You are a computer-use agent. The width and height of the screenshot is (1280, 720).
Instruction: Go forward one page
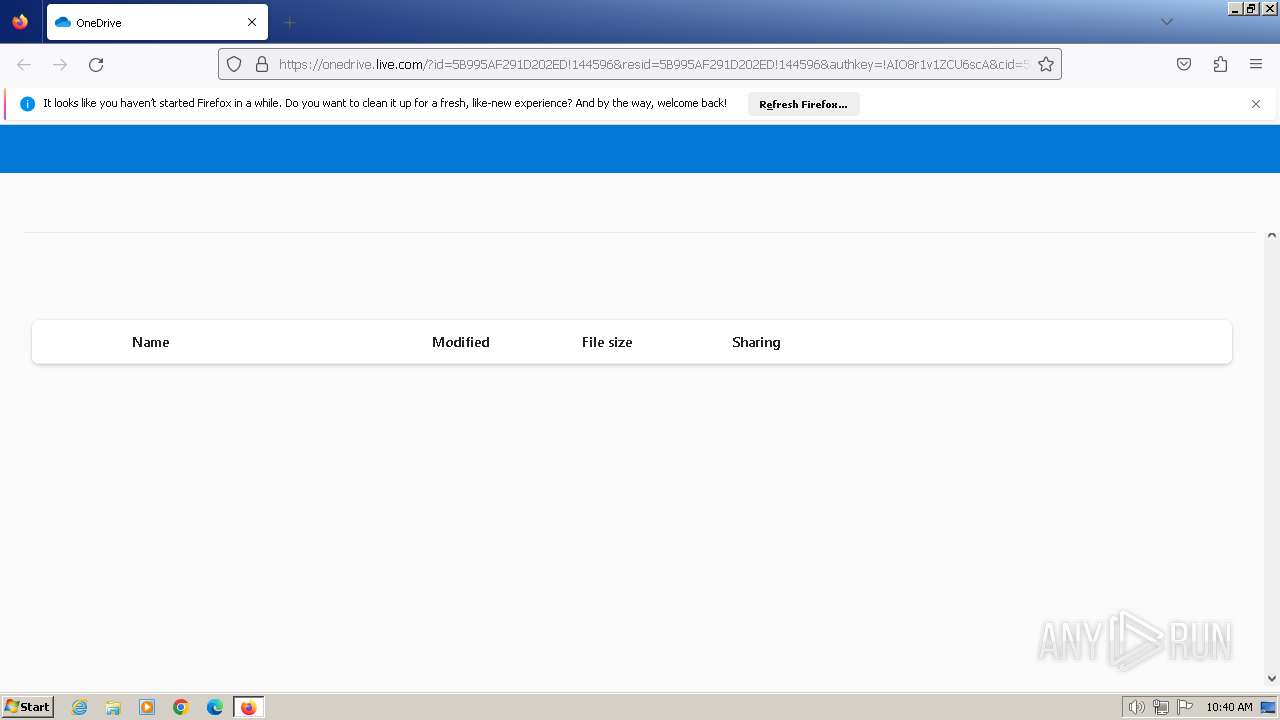(x=60, y=64)
